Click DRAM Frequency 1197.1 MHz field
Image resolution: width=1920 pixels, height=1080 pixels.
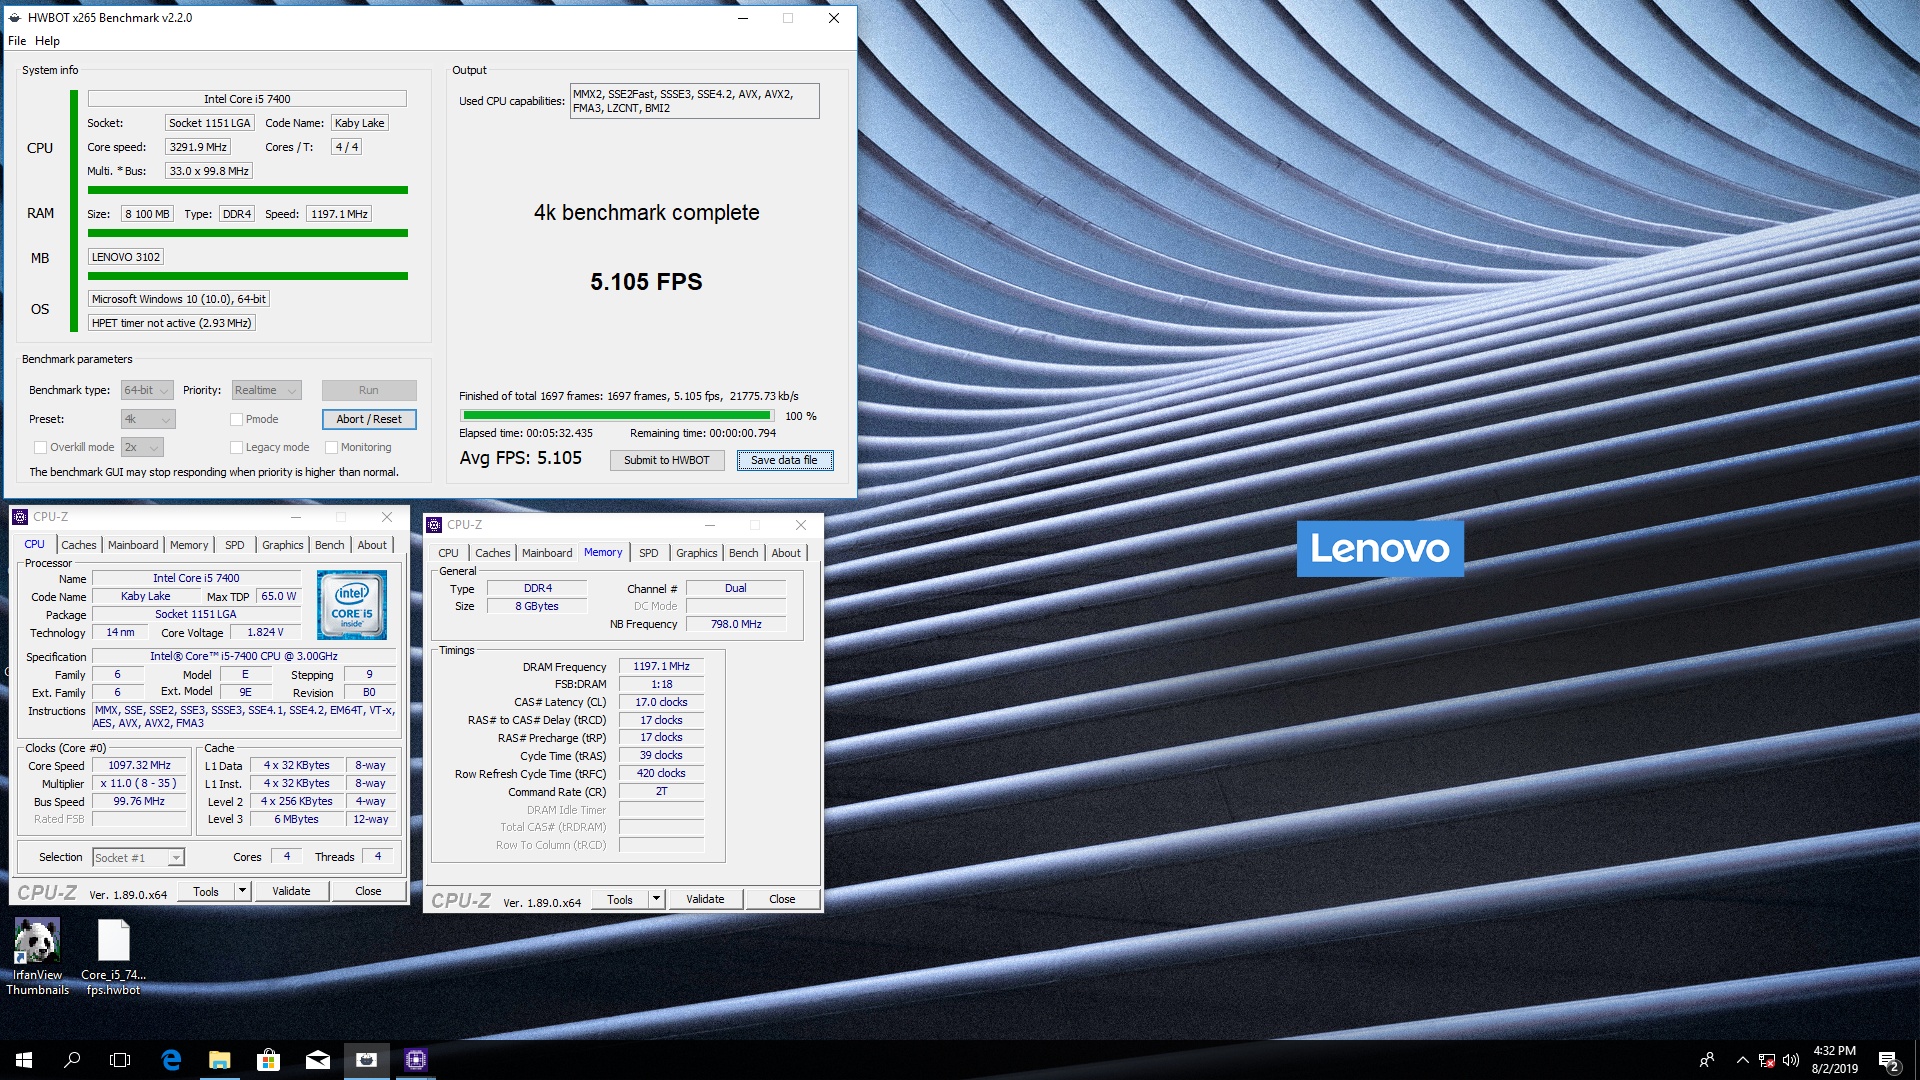click(x=661, y=666)
